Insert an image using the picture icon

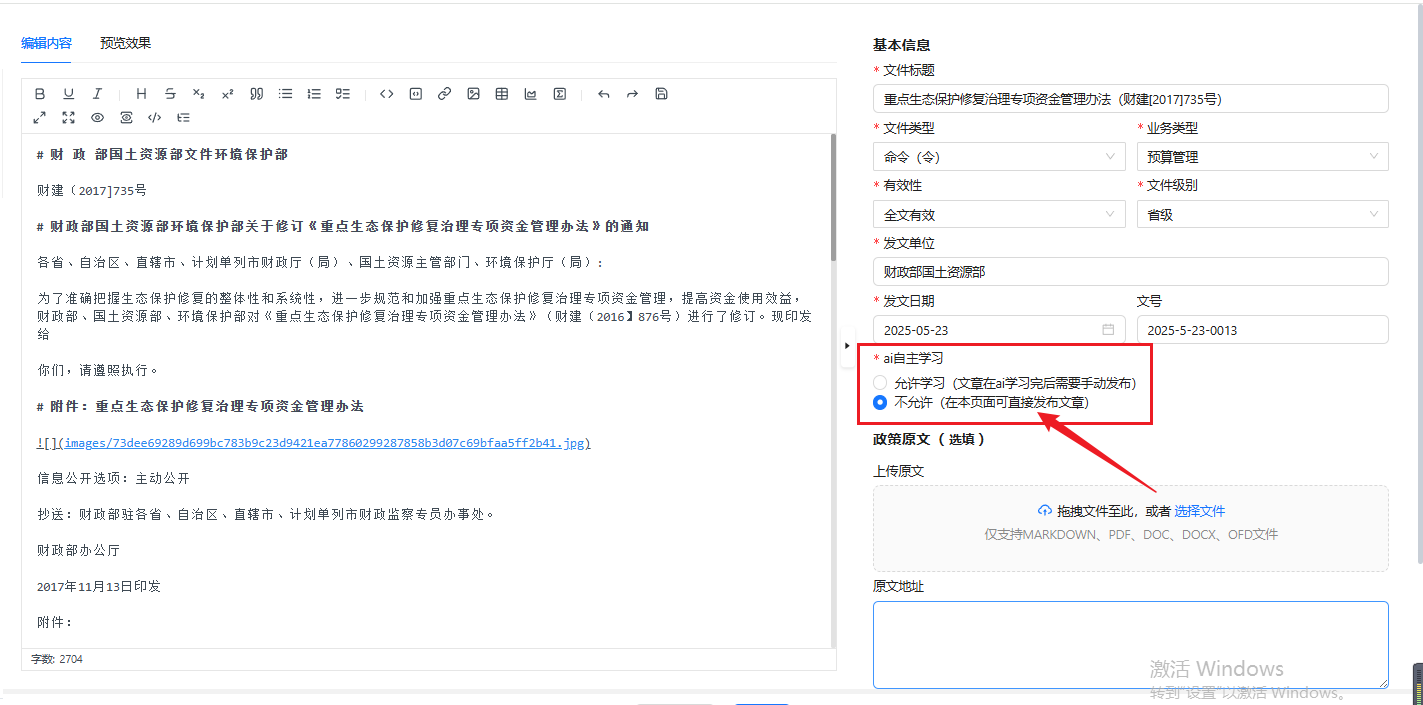point(473,94)
